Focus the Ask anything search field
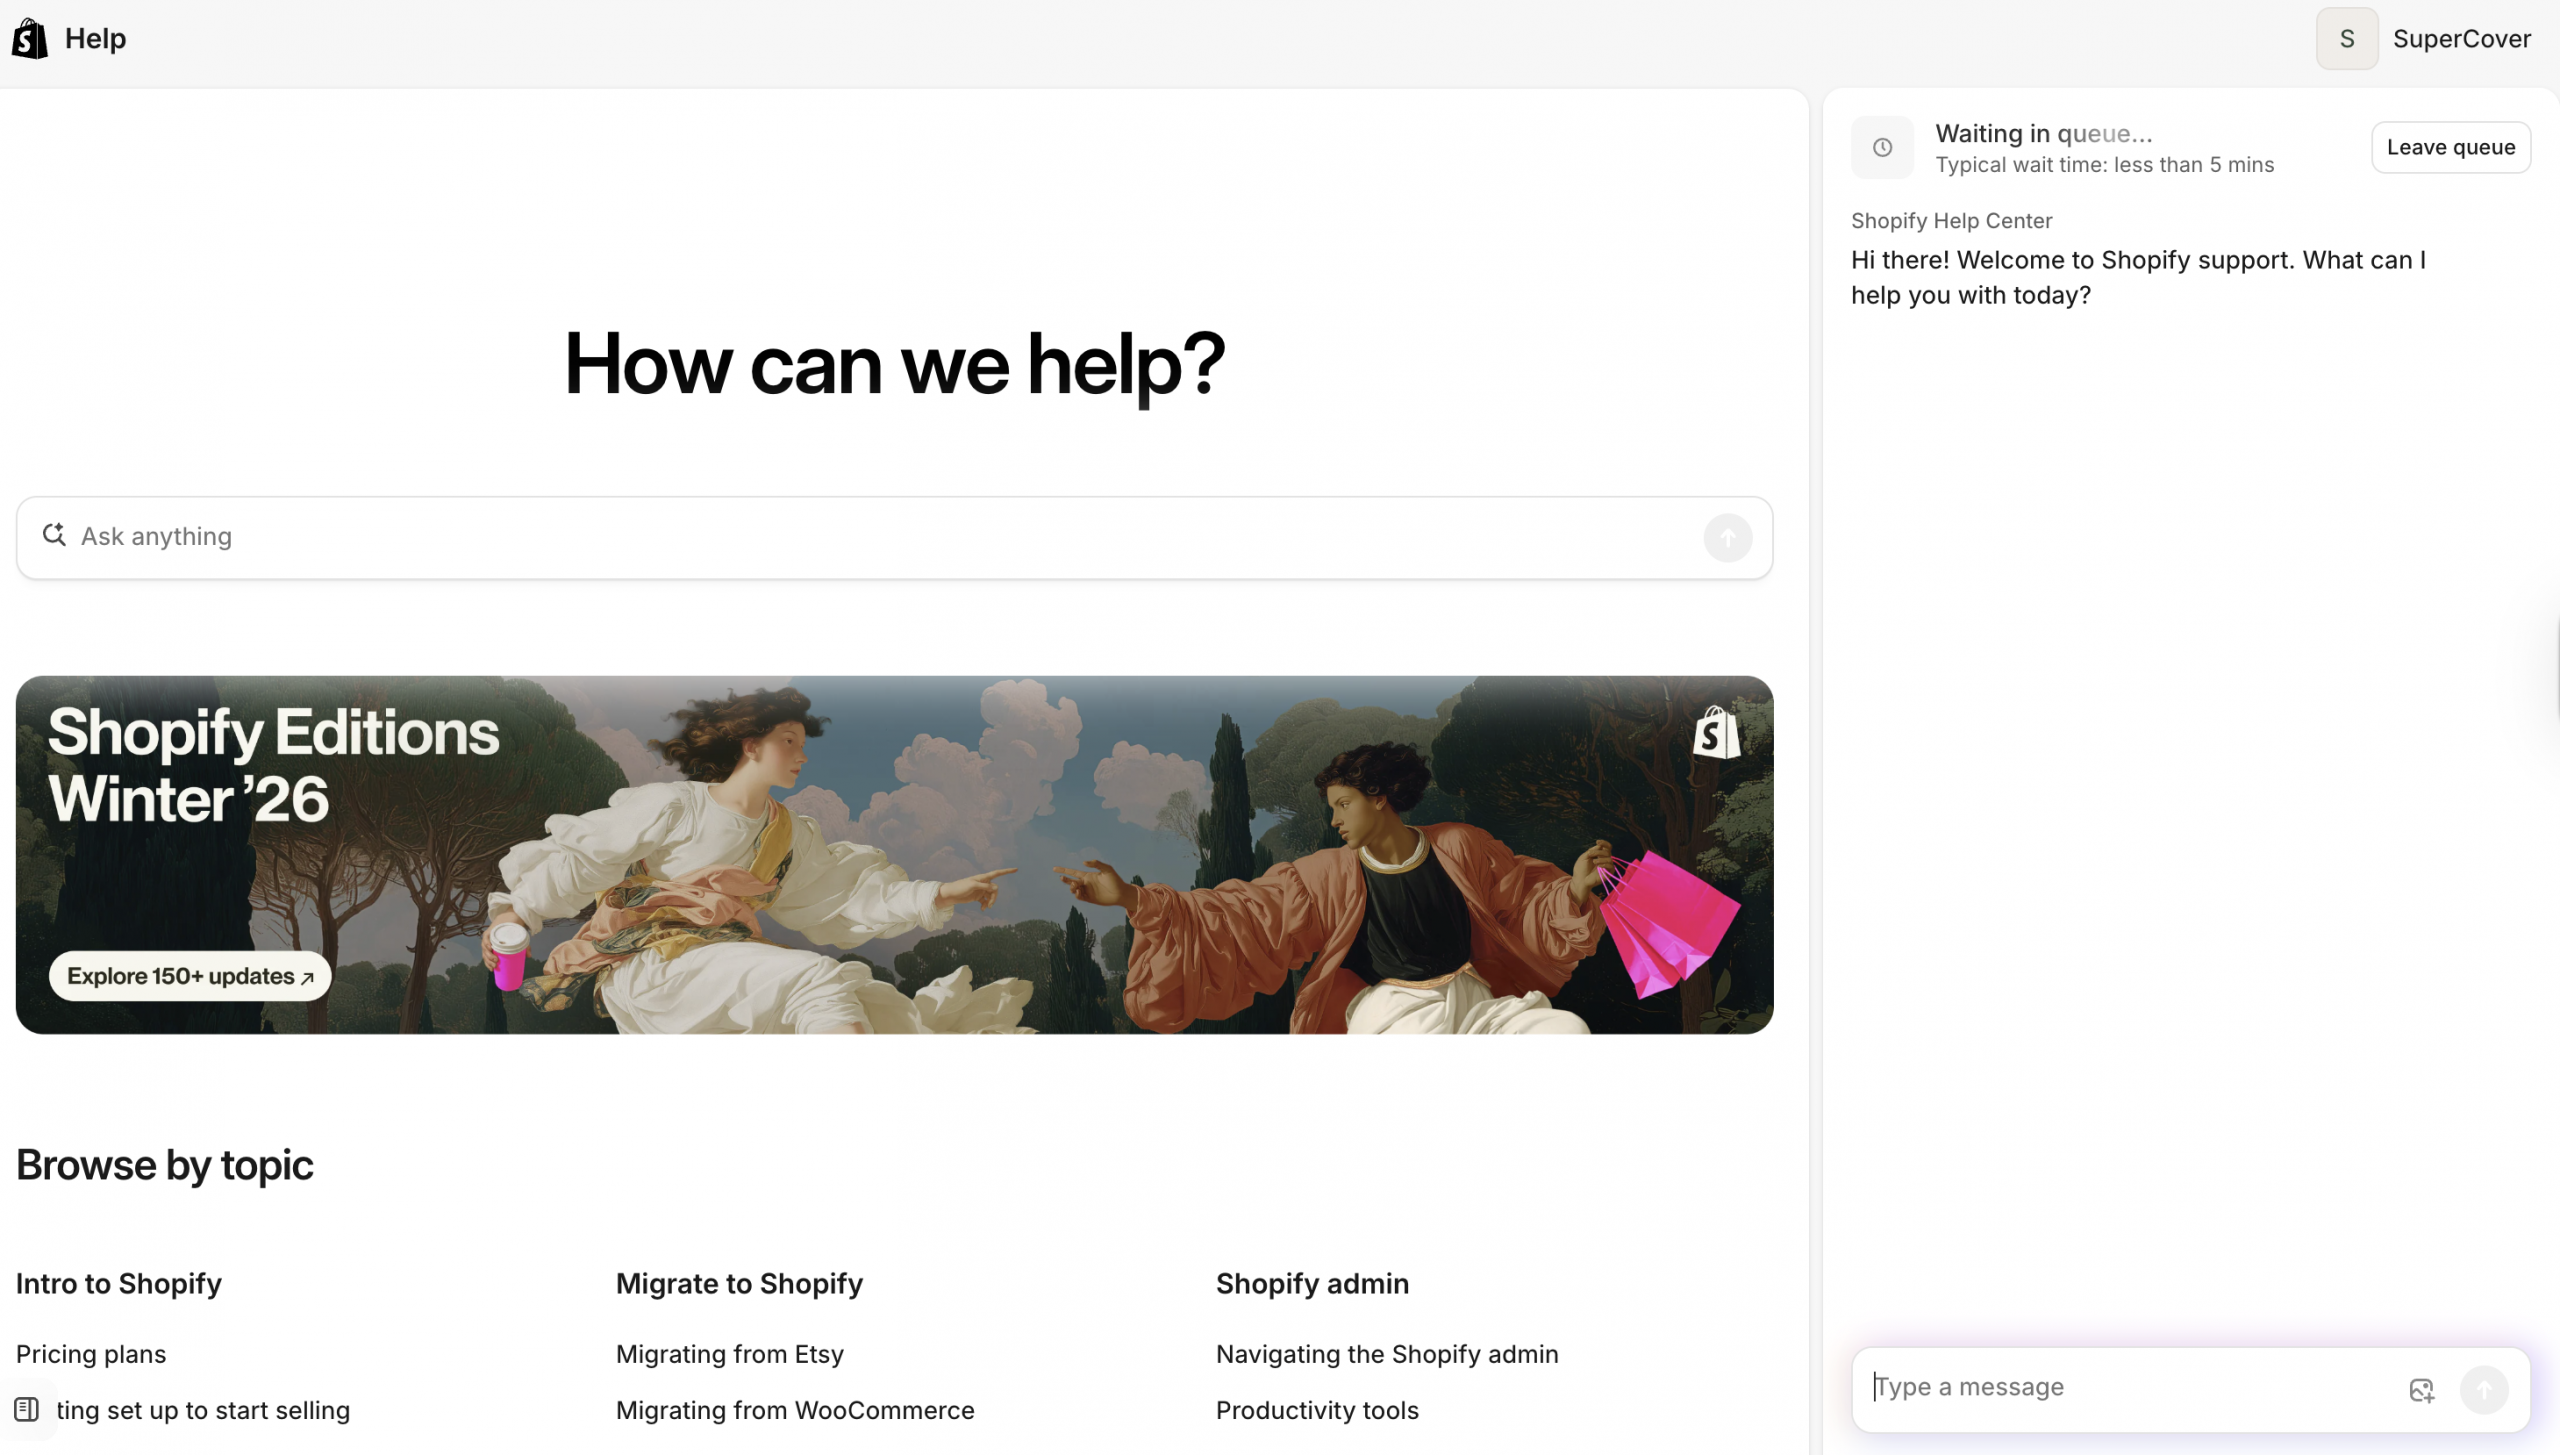This screenshot has height=1455, width=2560. (x=894, y=538)
